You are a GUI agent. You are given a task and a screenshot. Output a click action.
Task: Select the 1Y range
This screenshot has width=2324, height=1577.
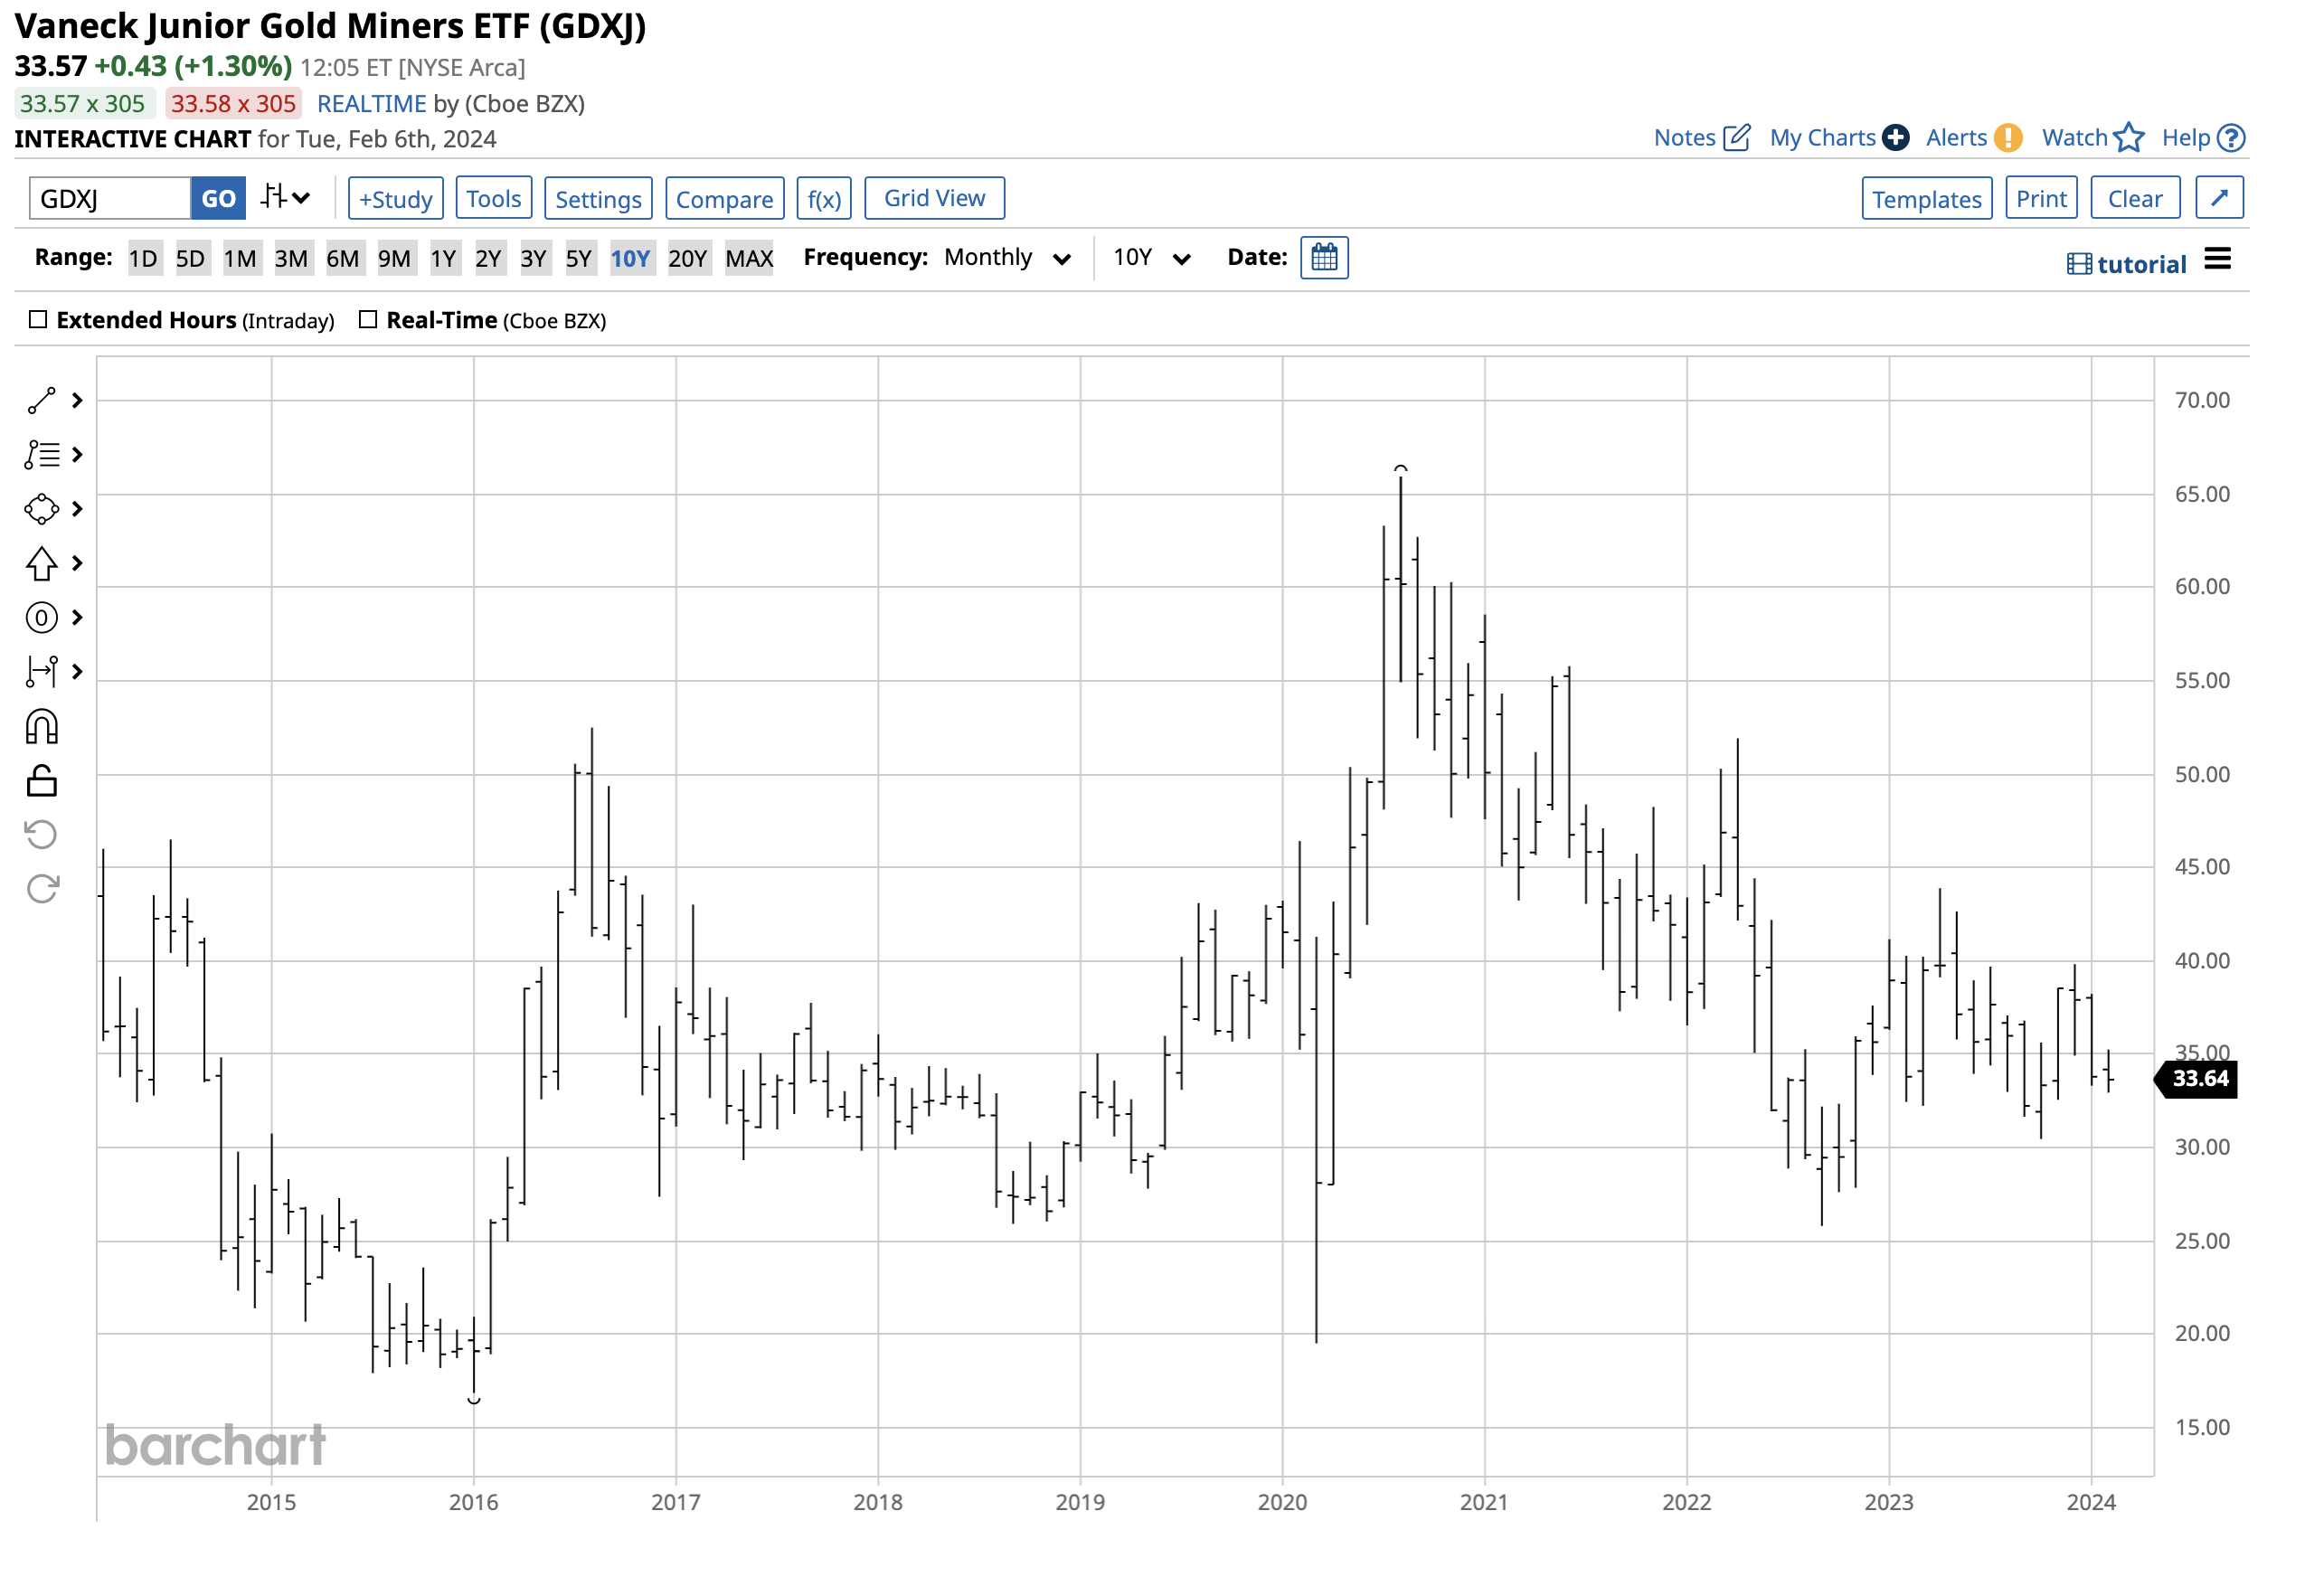(x=444, y=259)
